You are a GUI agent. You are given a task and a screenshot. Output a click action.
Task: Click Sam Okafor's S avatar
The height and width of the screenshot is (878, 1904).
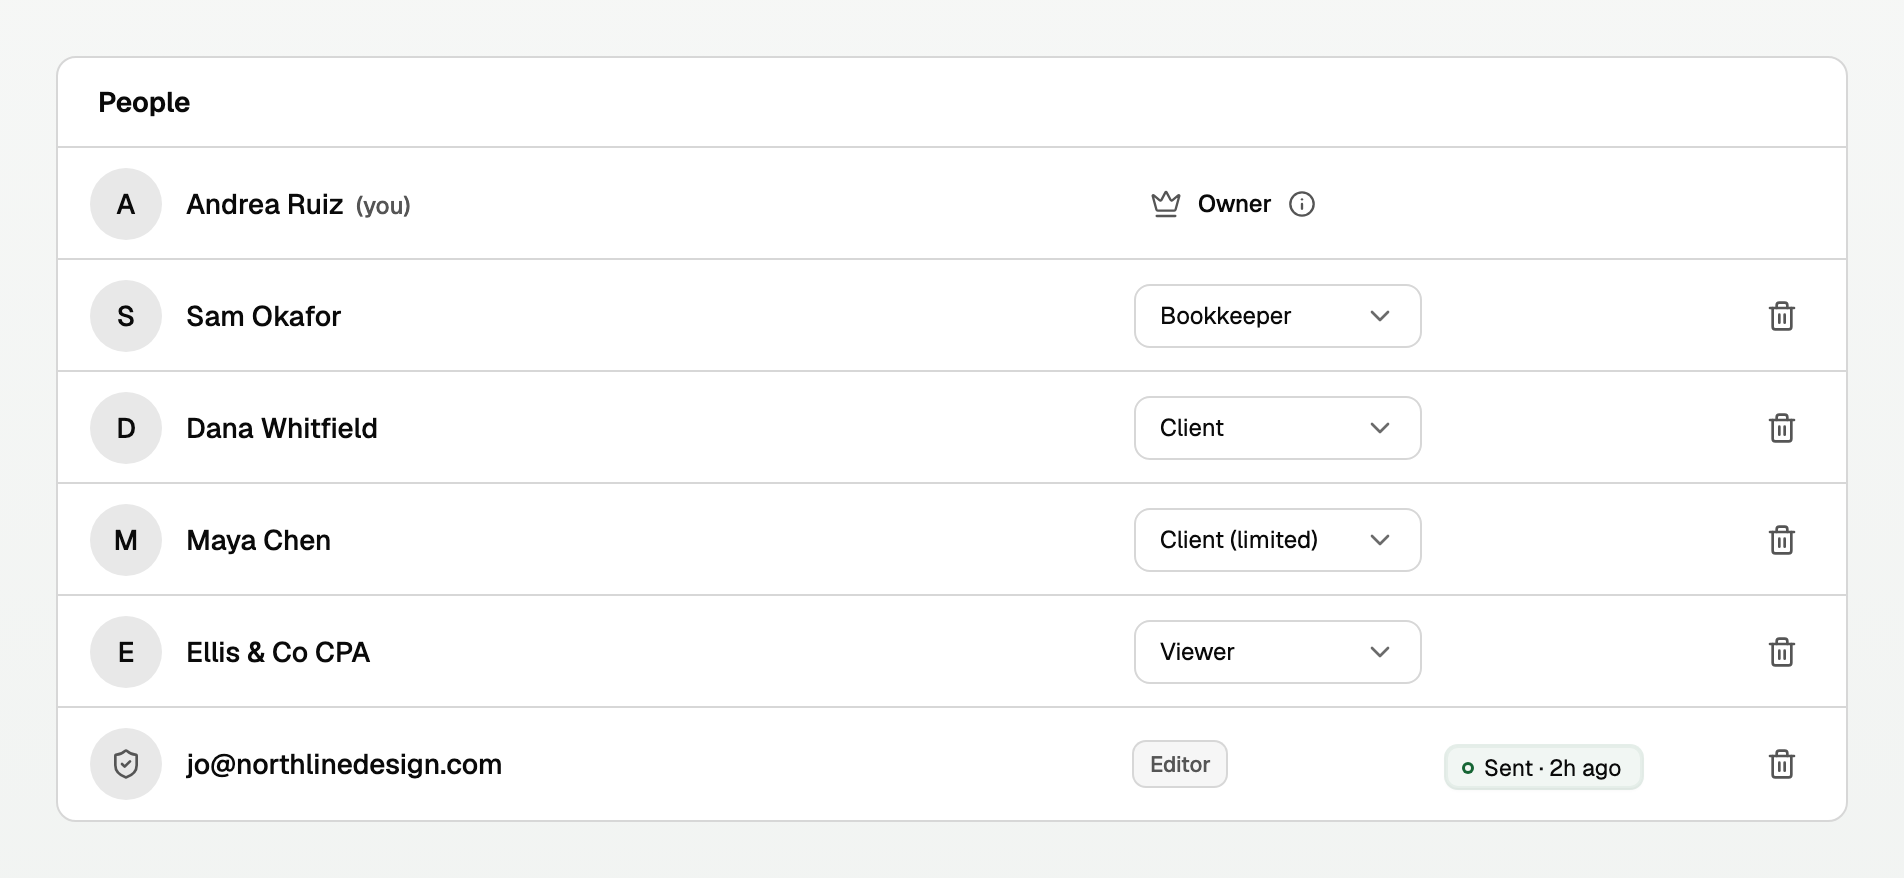click(126, 316)
